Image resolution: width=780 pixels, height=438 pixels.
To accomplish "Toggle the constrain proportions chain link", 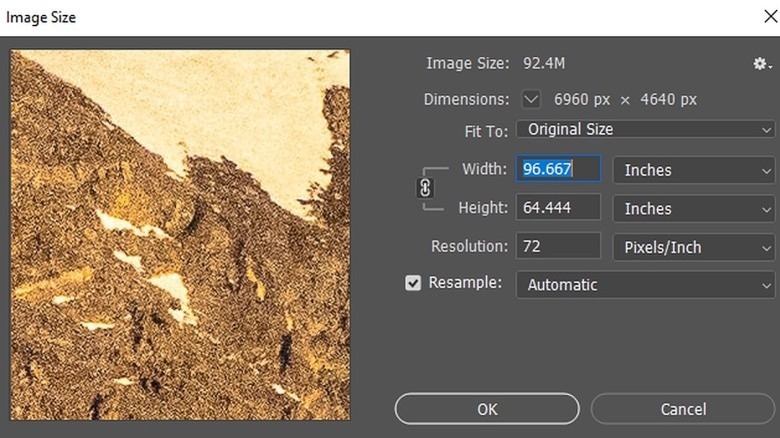I will pos(425,188).
